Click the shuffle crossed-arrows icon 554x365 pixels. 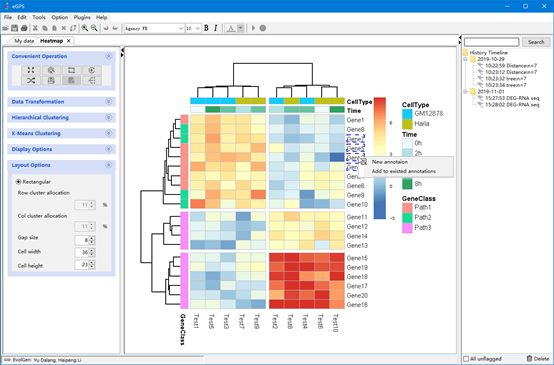[31, 81]
